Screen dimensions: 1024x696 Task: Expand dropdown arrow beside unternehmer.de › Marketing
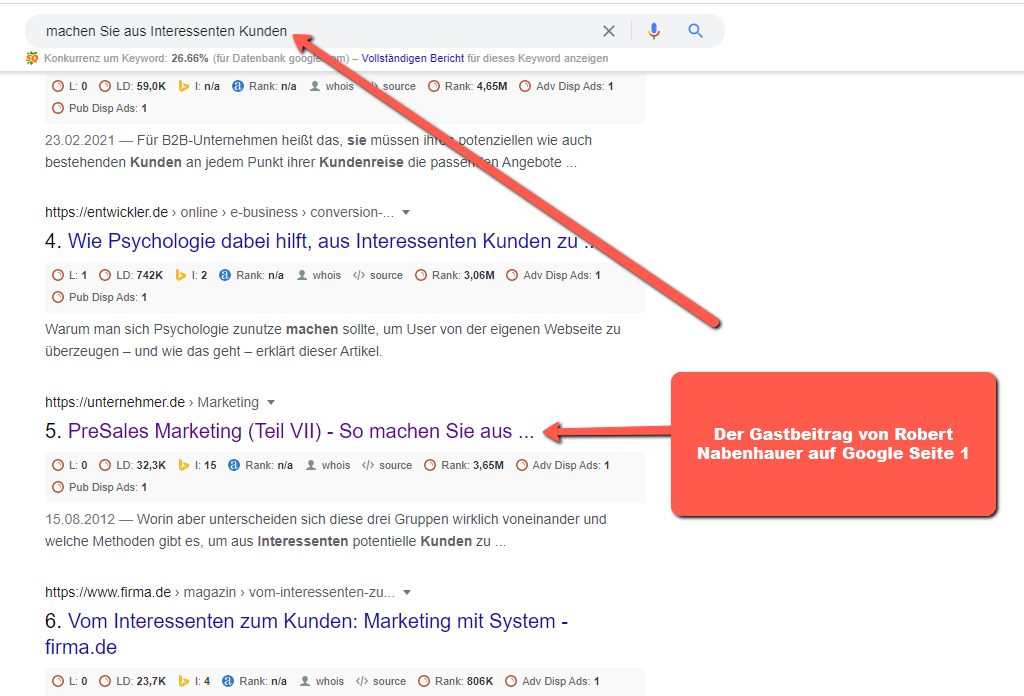coord(270,402)
